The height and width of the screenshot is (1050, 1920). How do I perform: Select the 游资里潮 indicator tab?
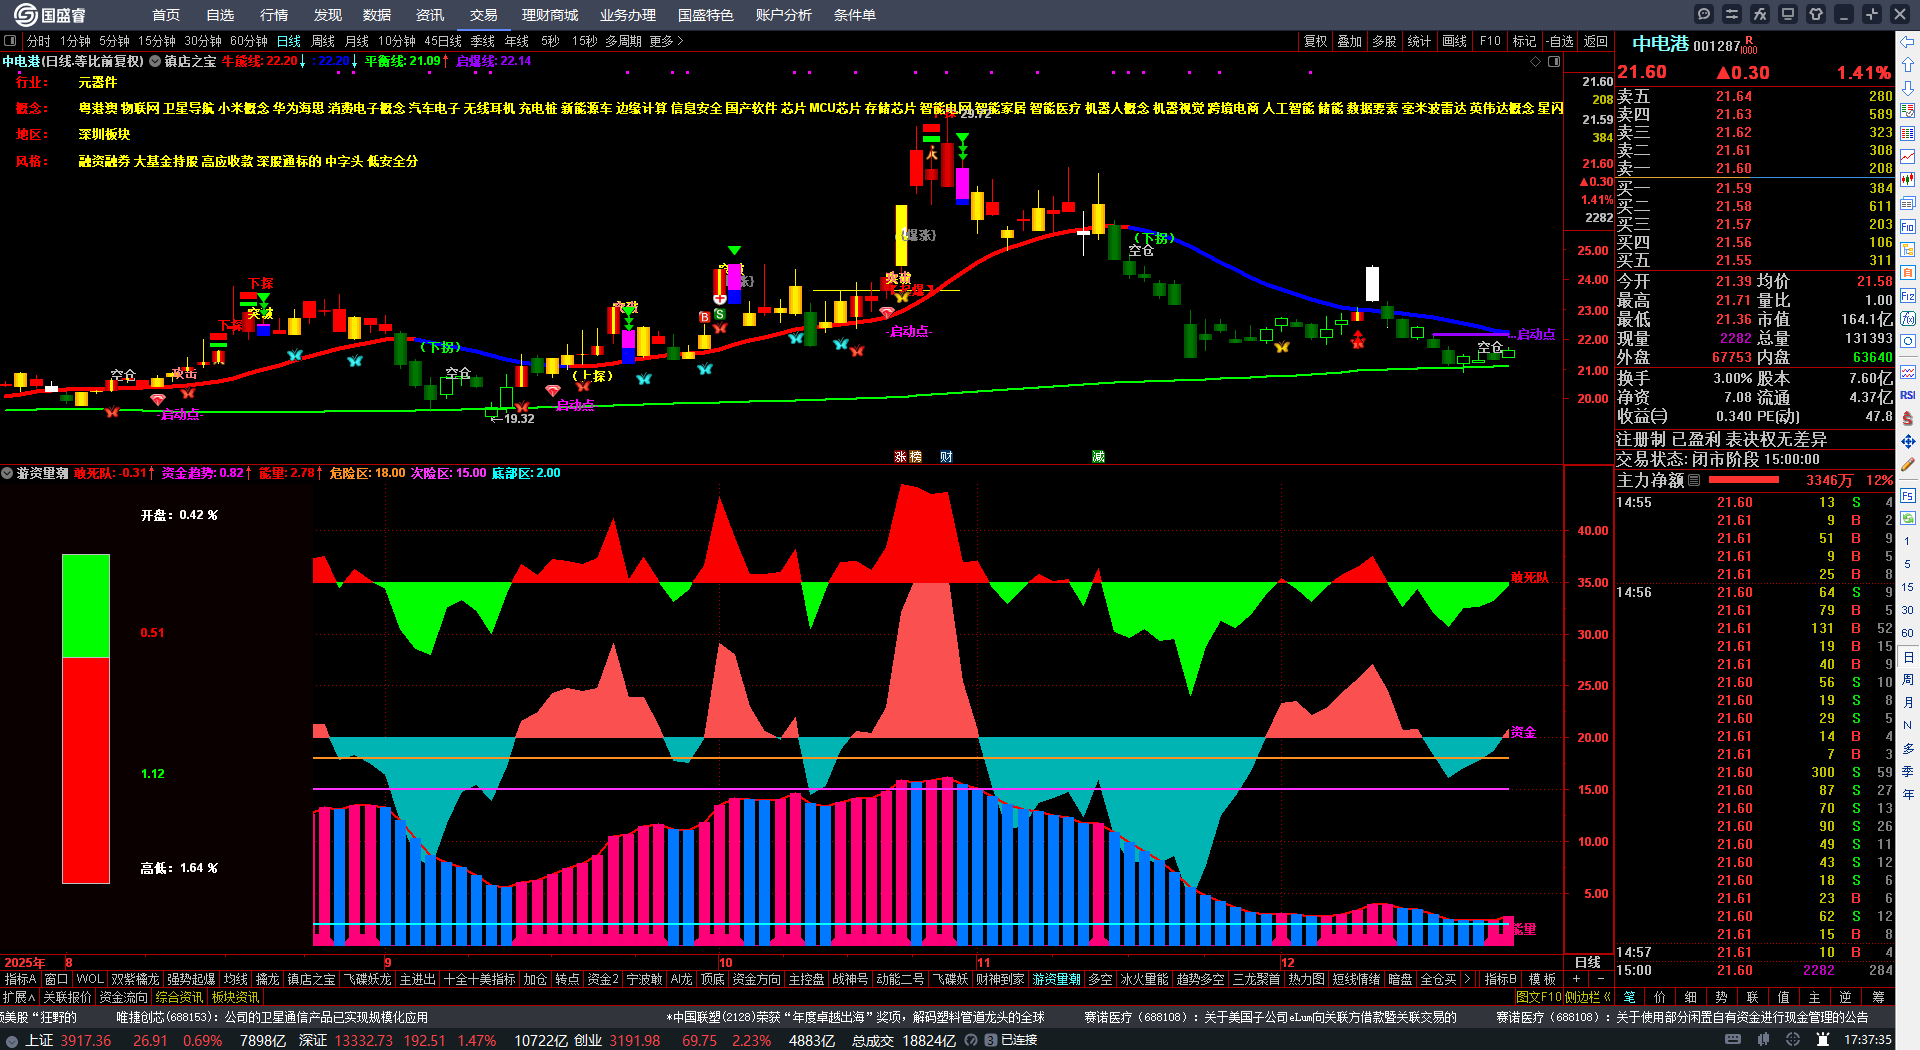(x=1057, y=979)
